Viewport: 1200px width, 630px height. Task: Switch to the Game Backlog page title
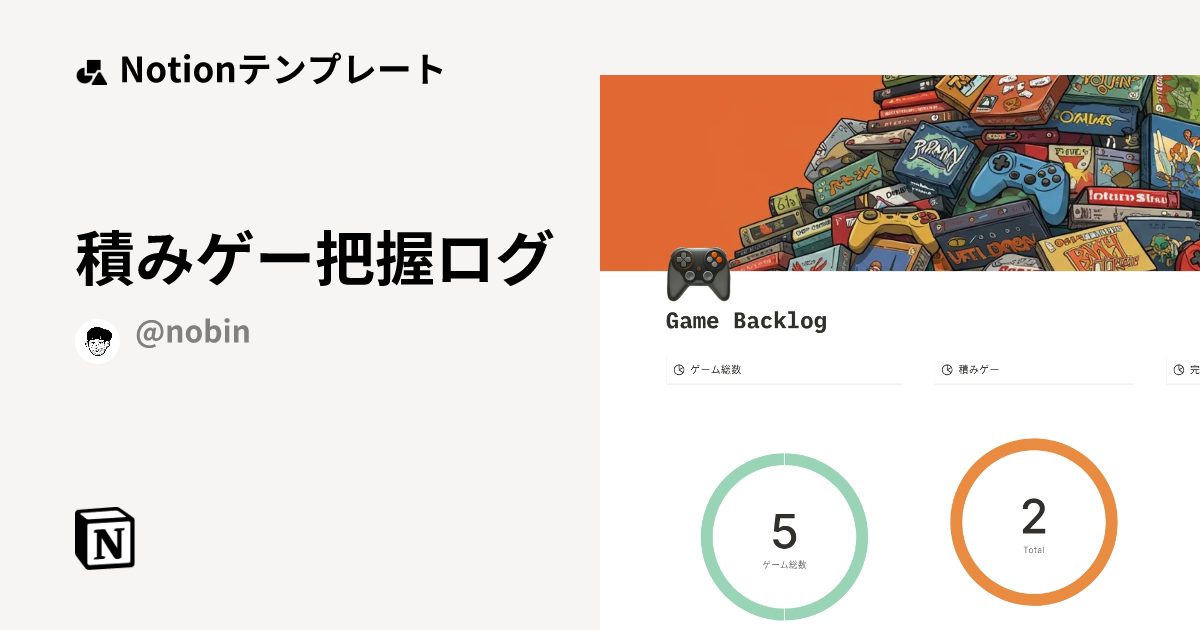(x=746, y=320)
